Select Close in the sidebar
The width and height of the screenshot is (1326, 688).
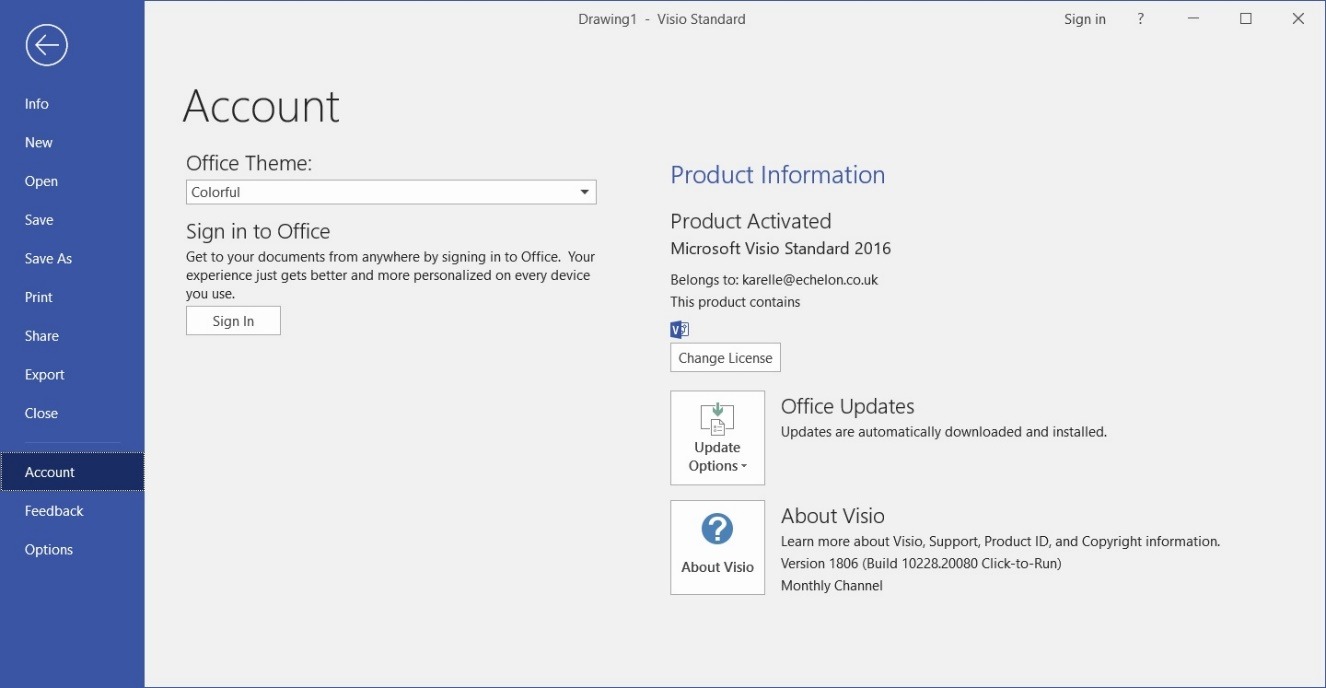point(72,413)
